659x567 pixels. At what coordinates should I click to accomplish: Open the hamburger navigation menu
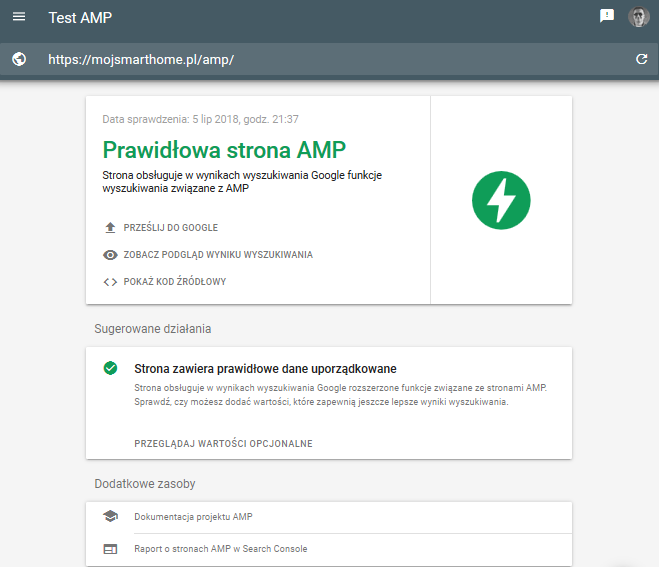(x=19, y=17)
